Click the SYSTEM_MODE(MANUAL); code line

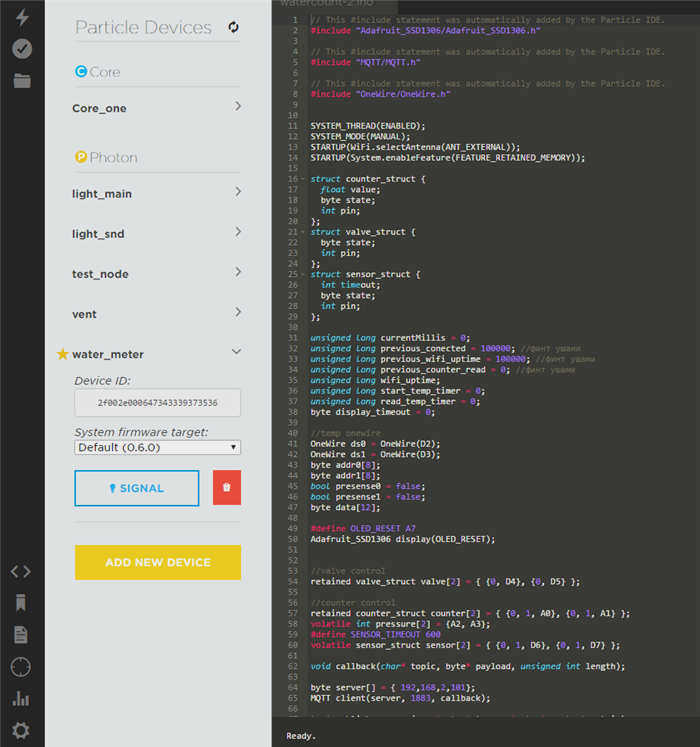360,136
